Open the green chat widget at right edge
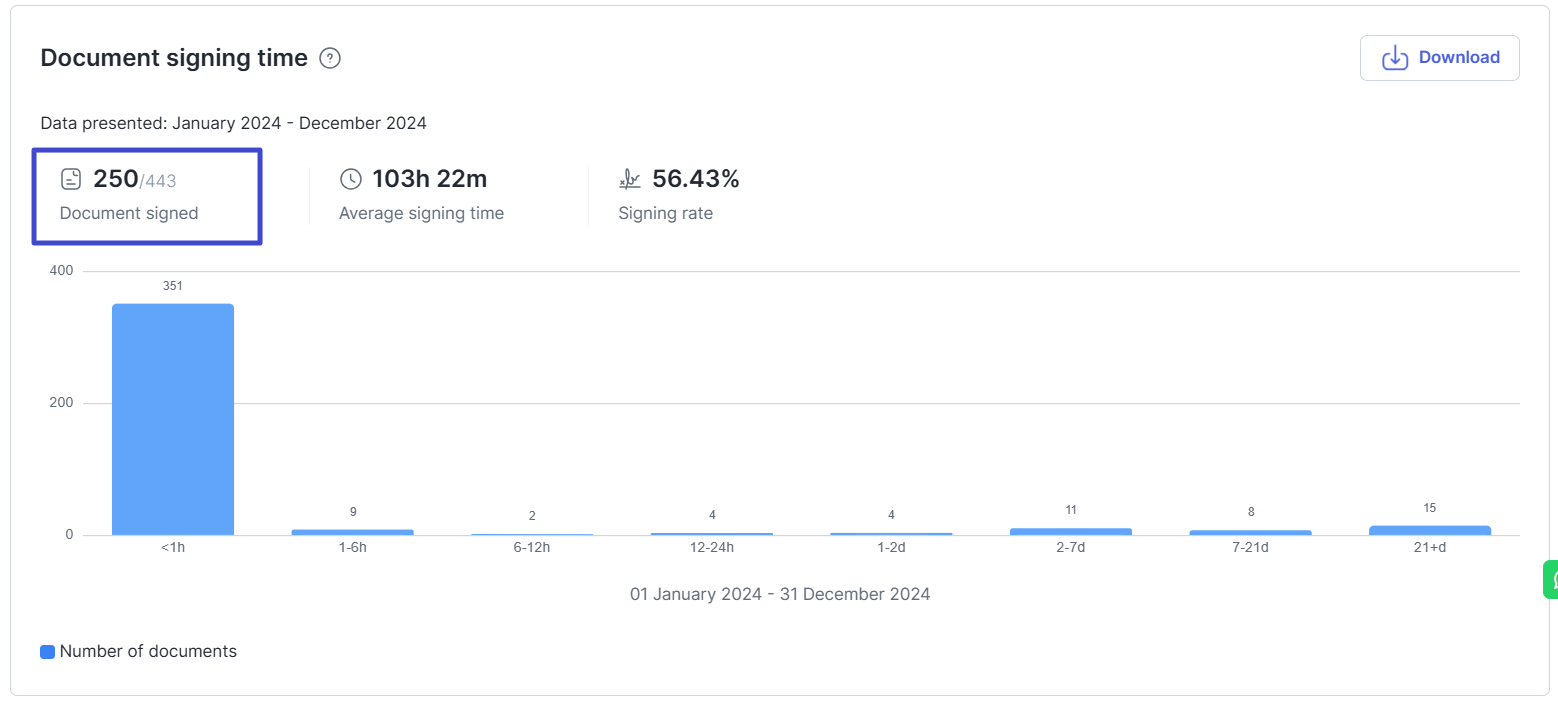This screenshot has height=704, width=1558. [x=1551, y=580]
